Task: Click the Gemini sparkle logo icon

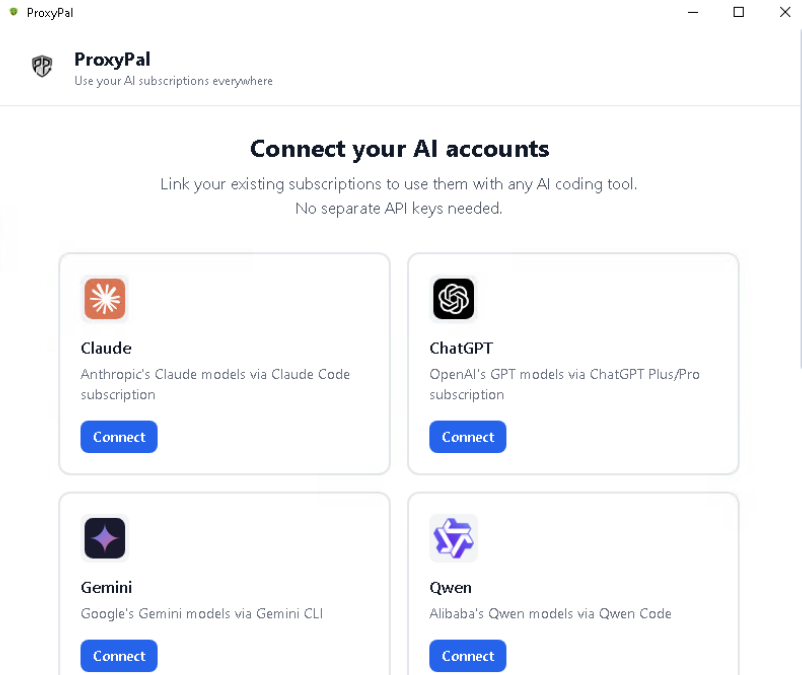Action: 105,539
